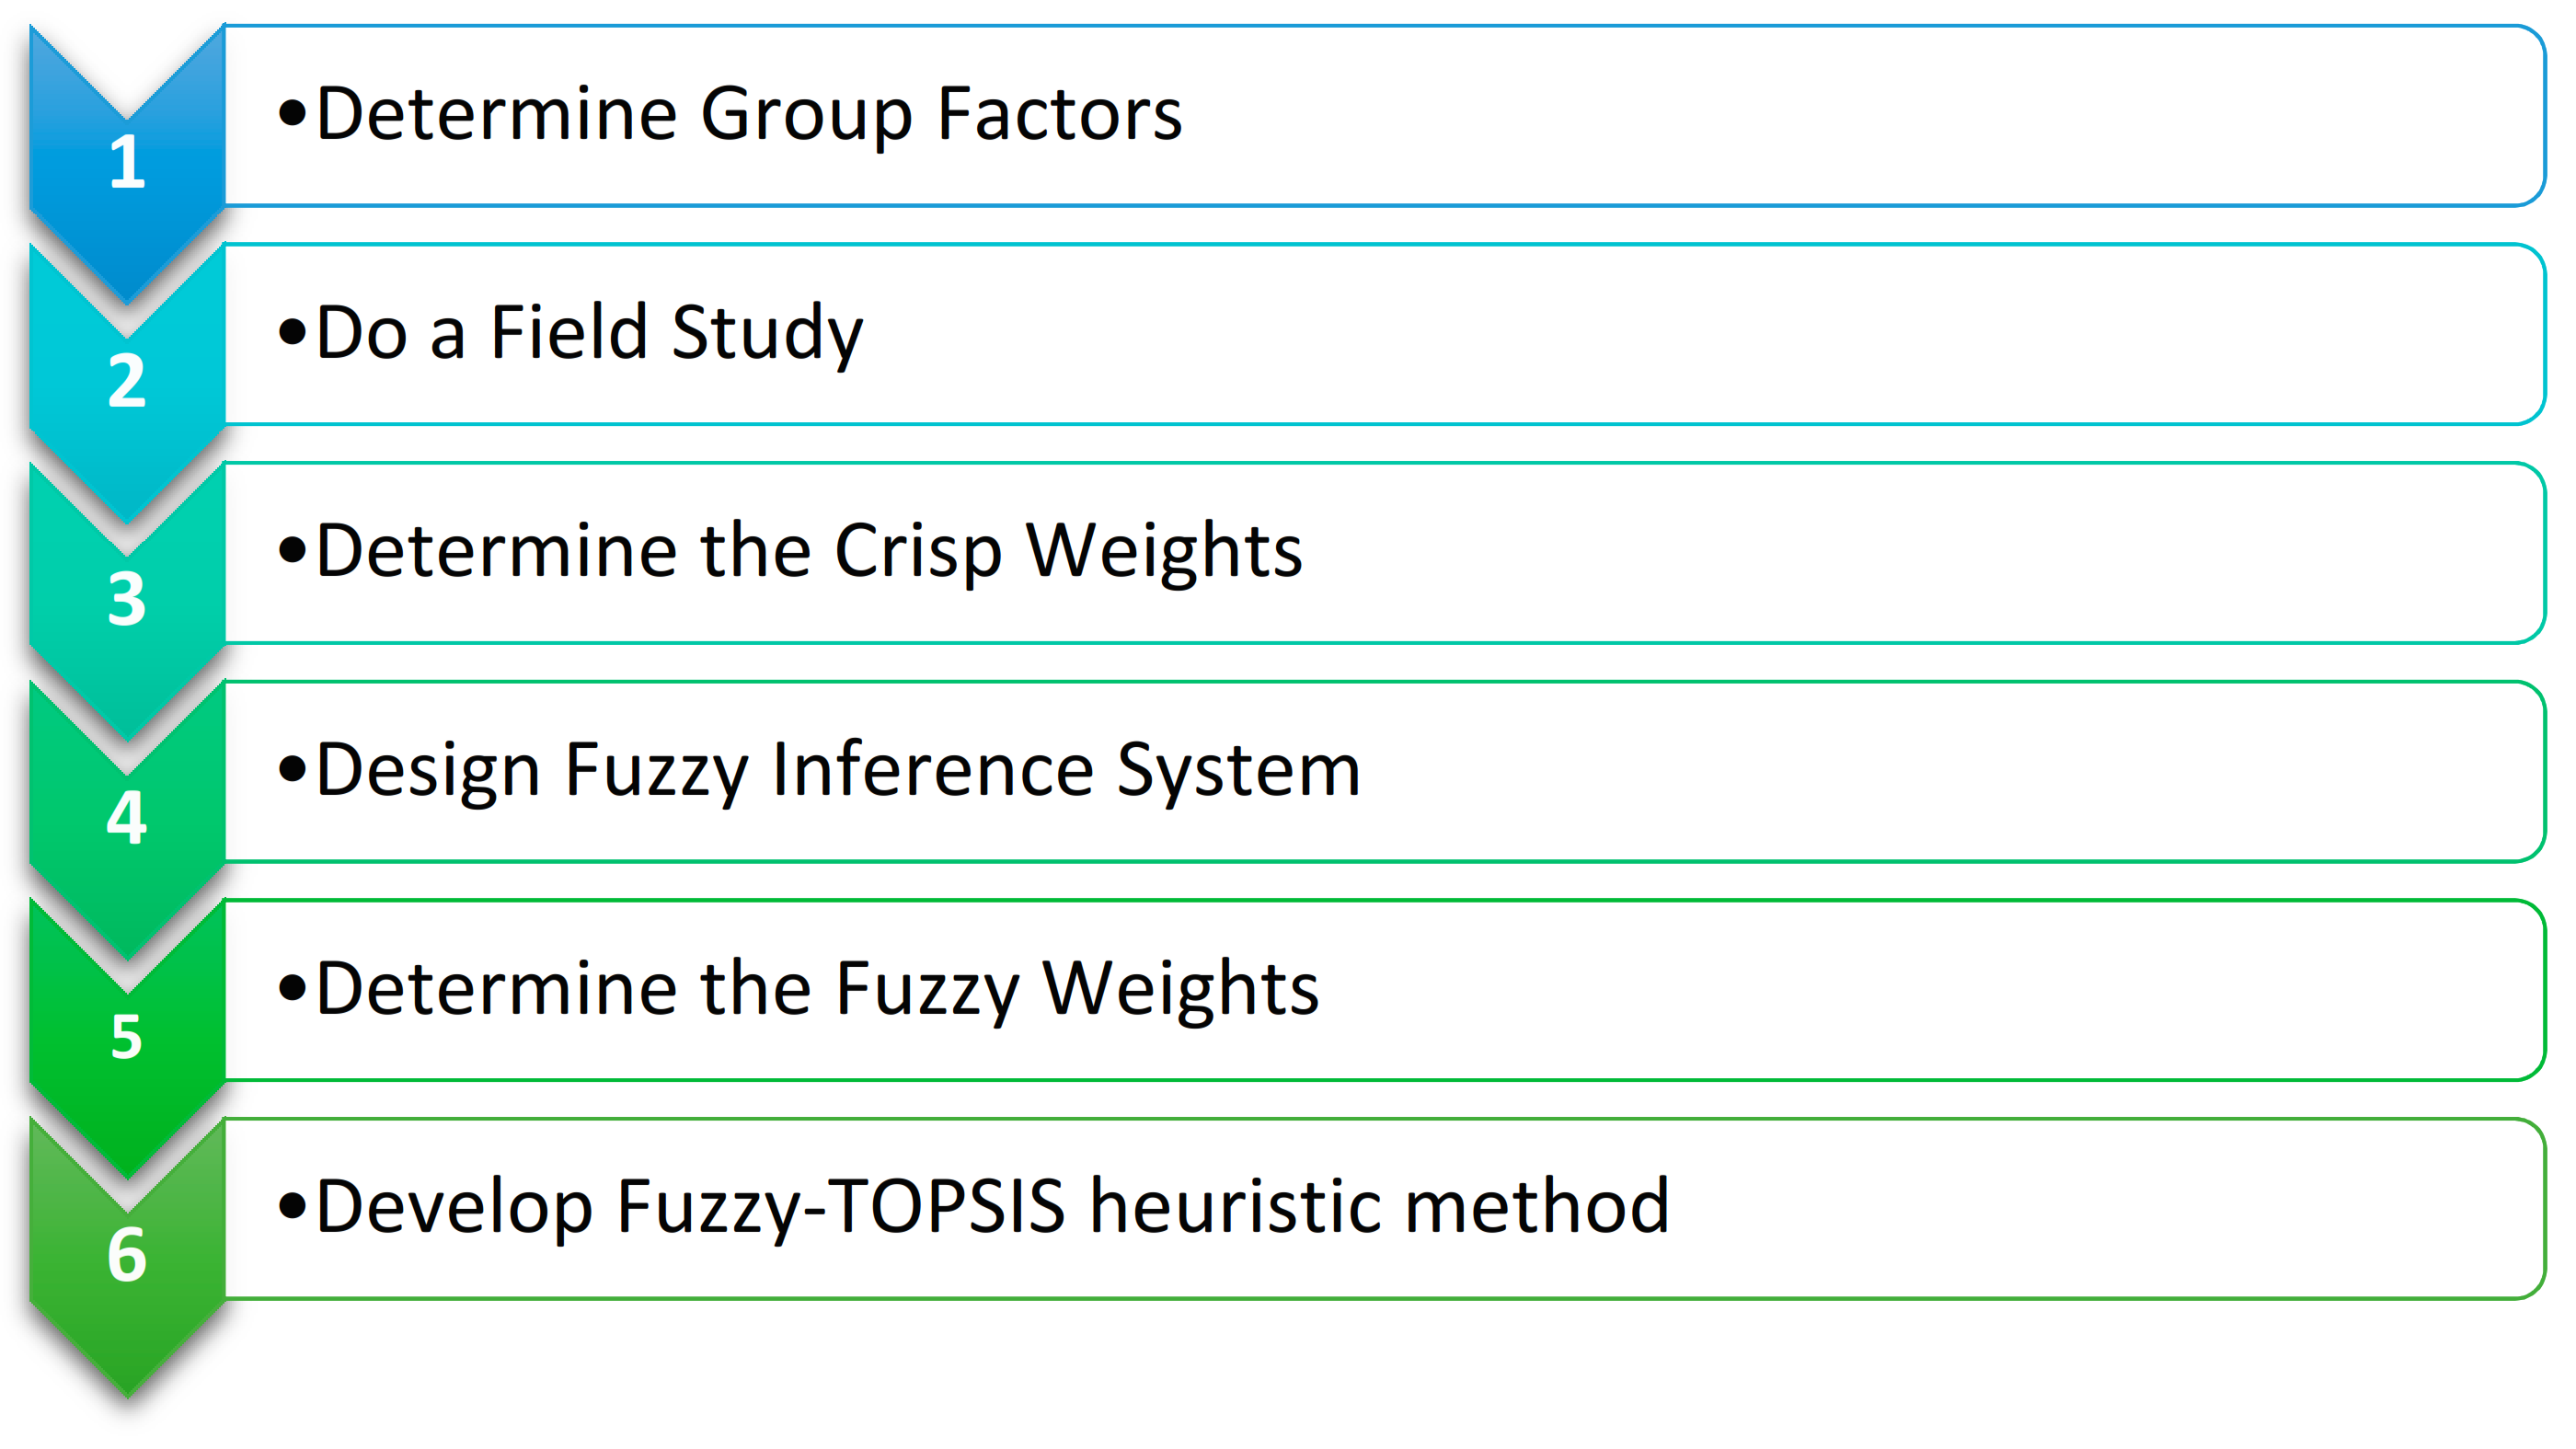The width and height of the screenshot is (2576, 1449).
Task: Click the green chevron numbered 4
Action: tap(127, 816)
